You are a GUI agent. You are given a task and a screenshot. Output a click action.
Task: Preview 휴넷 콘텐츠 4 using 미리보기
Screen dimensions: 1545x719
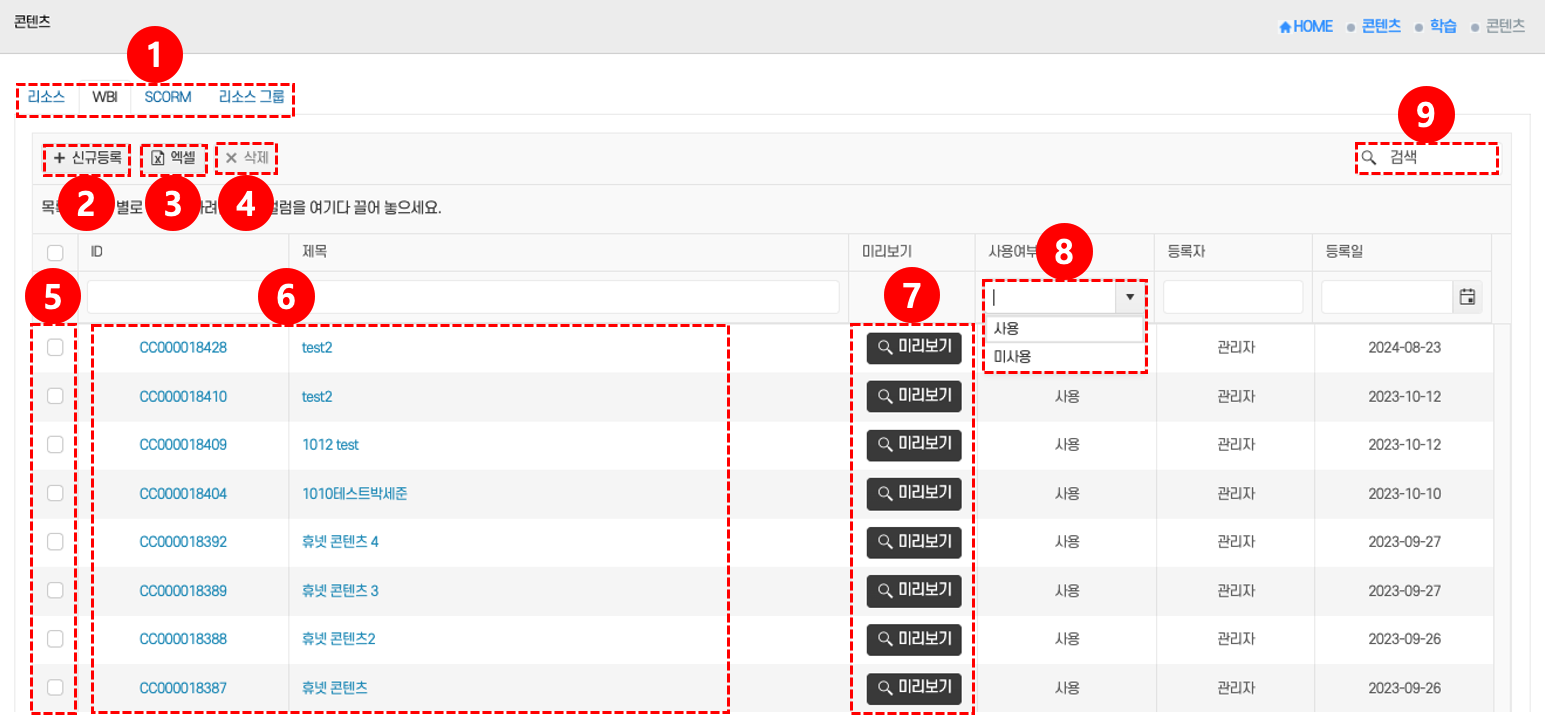coord(914,542)
